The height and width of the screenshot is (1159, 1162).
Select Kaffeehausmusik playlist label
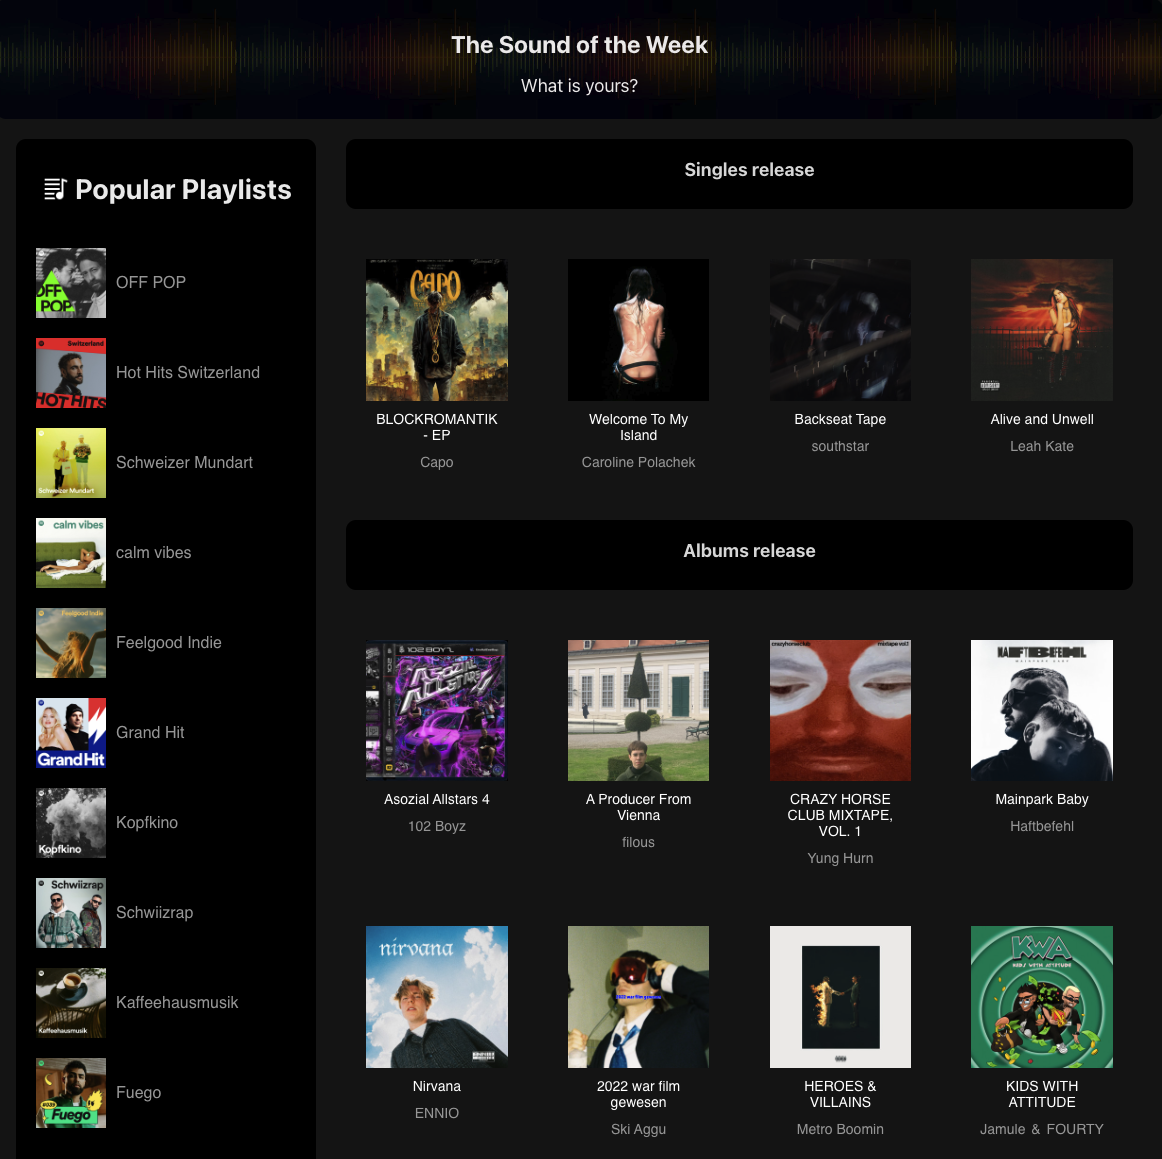coord(177,1003)
